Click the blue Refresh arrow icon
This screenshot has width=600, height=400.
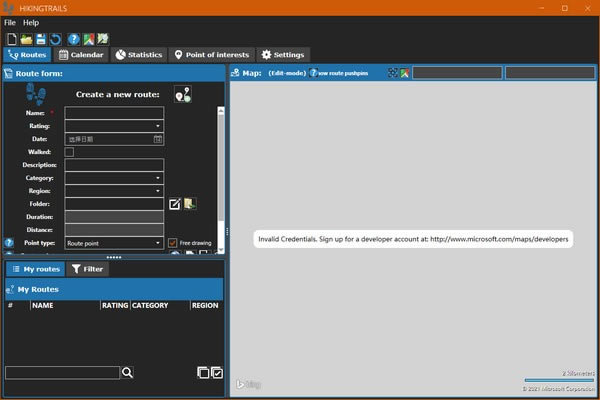coord(56,38)
